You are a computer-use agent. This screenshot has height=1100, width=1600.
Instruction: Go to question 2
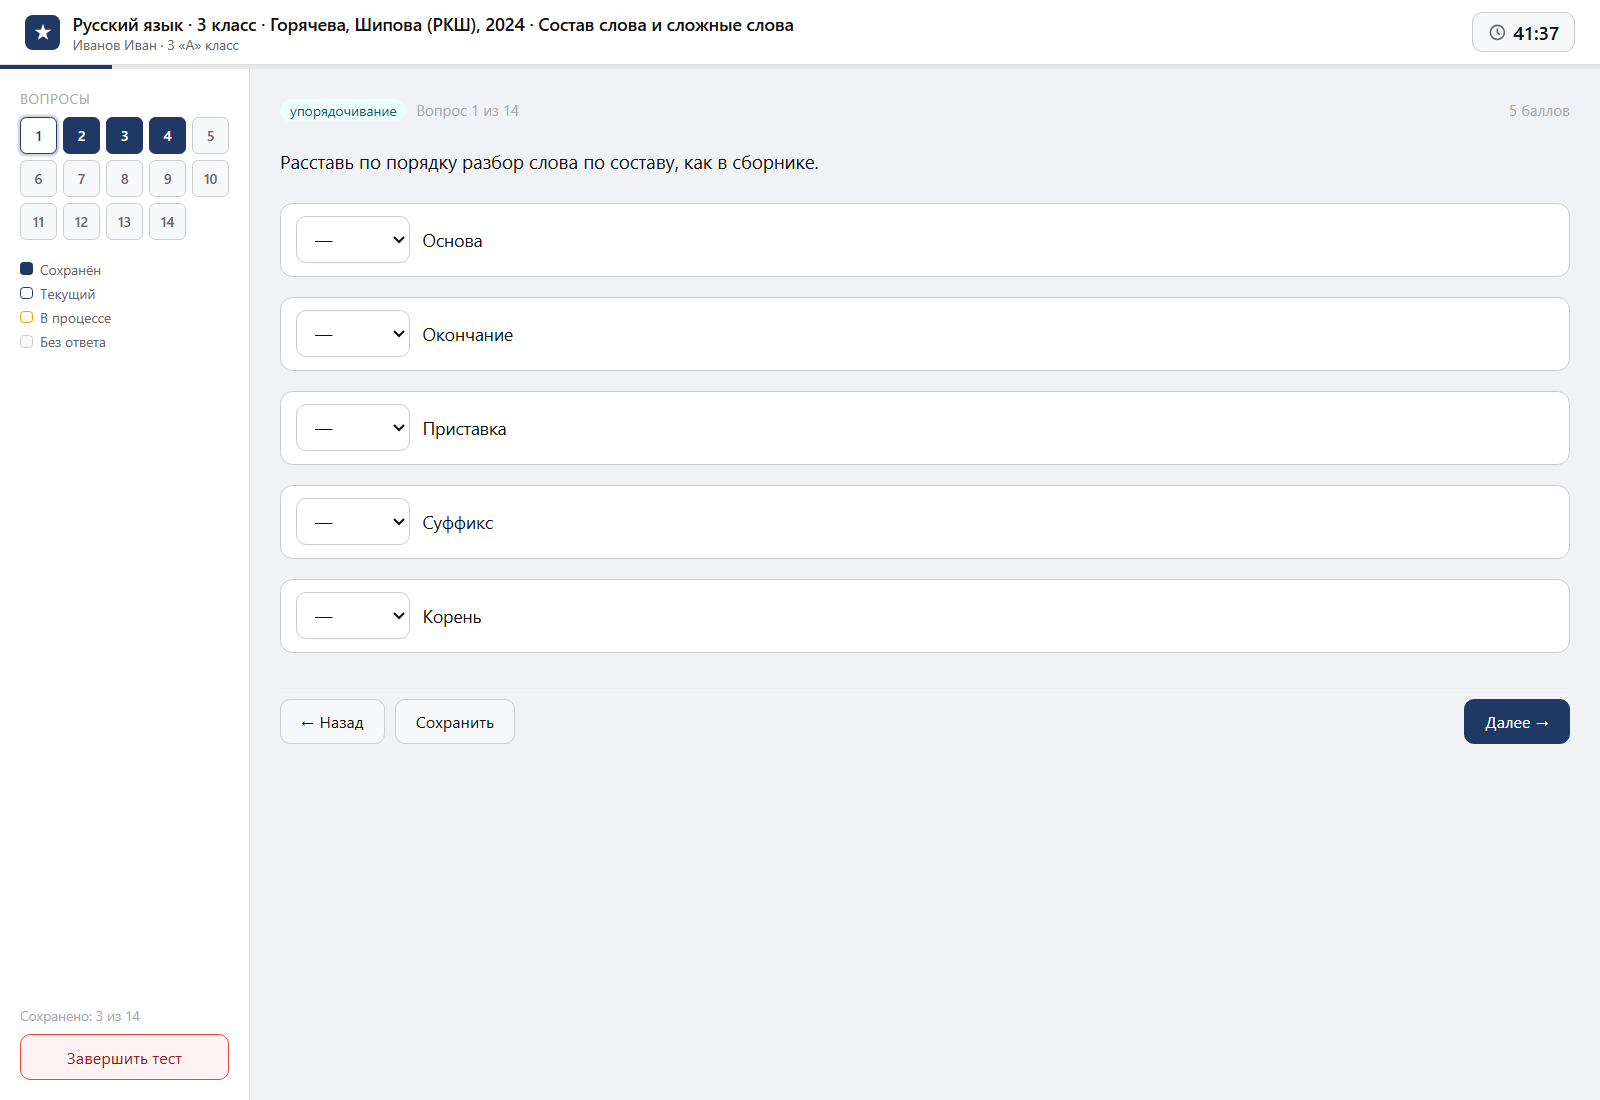[81, 136]
